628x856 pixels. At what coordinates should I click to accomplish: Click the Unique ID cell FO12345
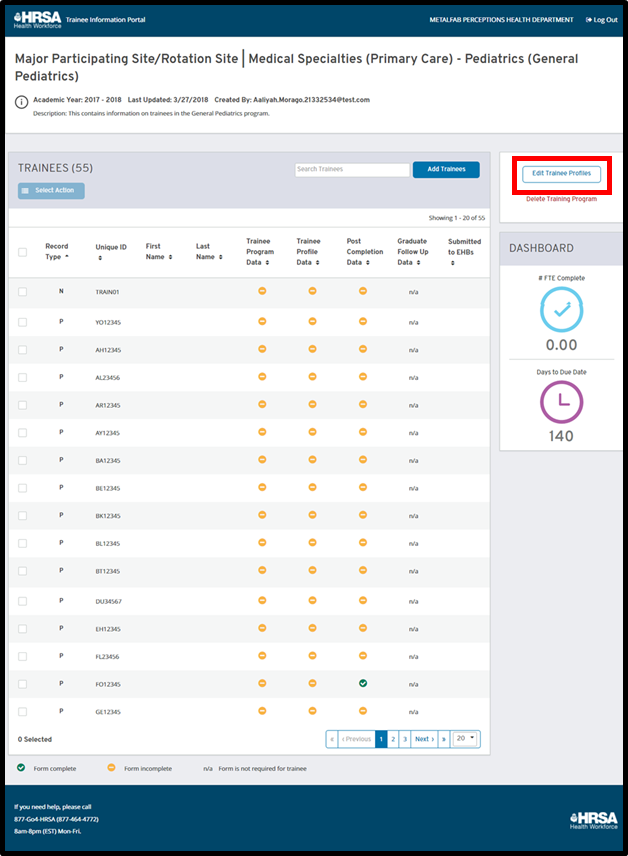coord(108,684)
